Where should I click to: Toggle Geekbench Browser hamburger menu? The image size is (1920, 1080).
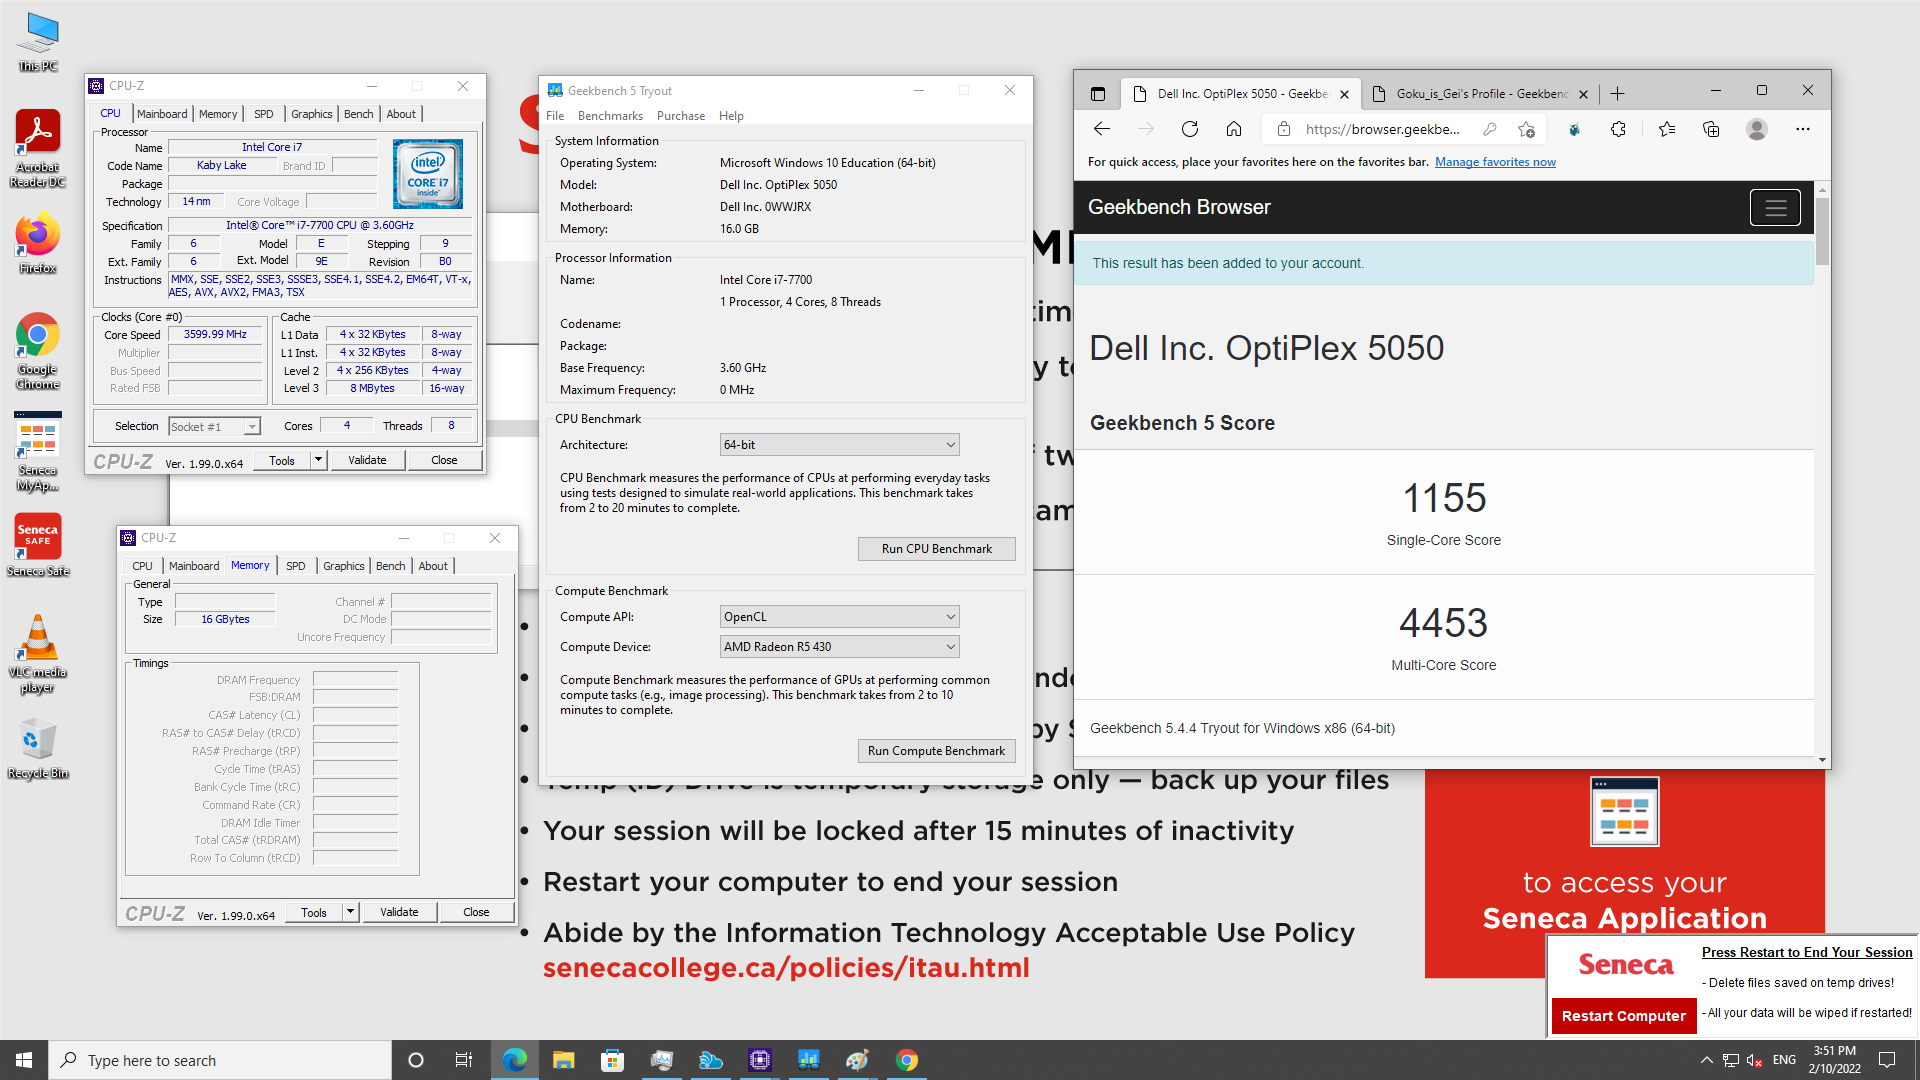tap(1775, 208)
